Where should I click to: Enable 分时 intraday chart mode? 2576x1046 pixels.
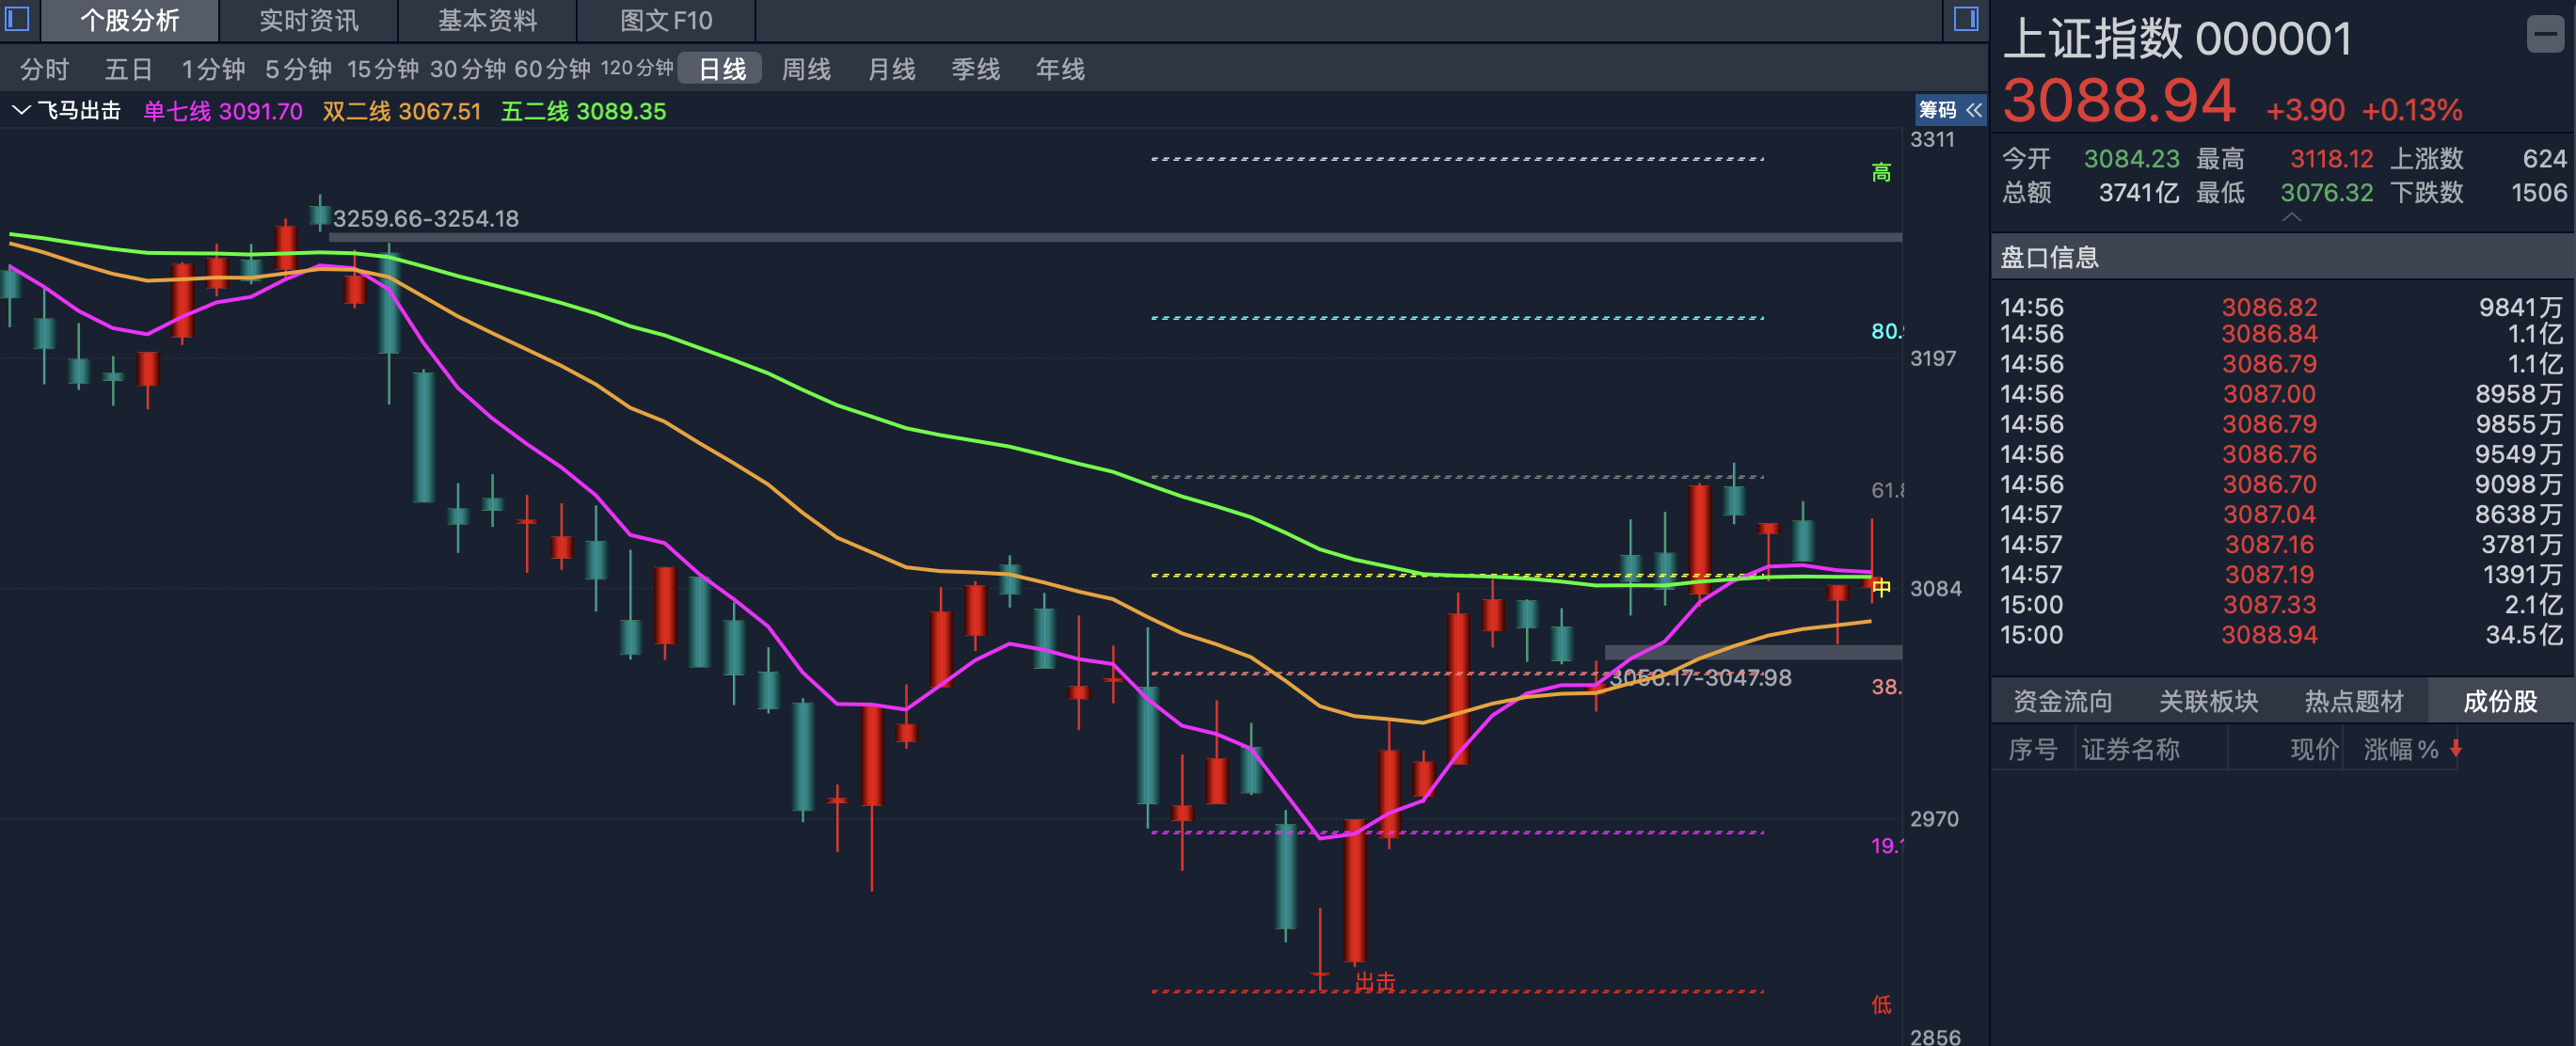tap(44, 70)
